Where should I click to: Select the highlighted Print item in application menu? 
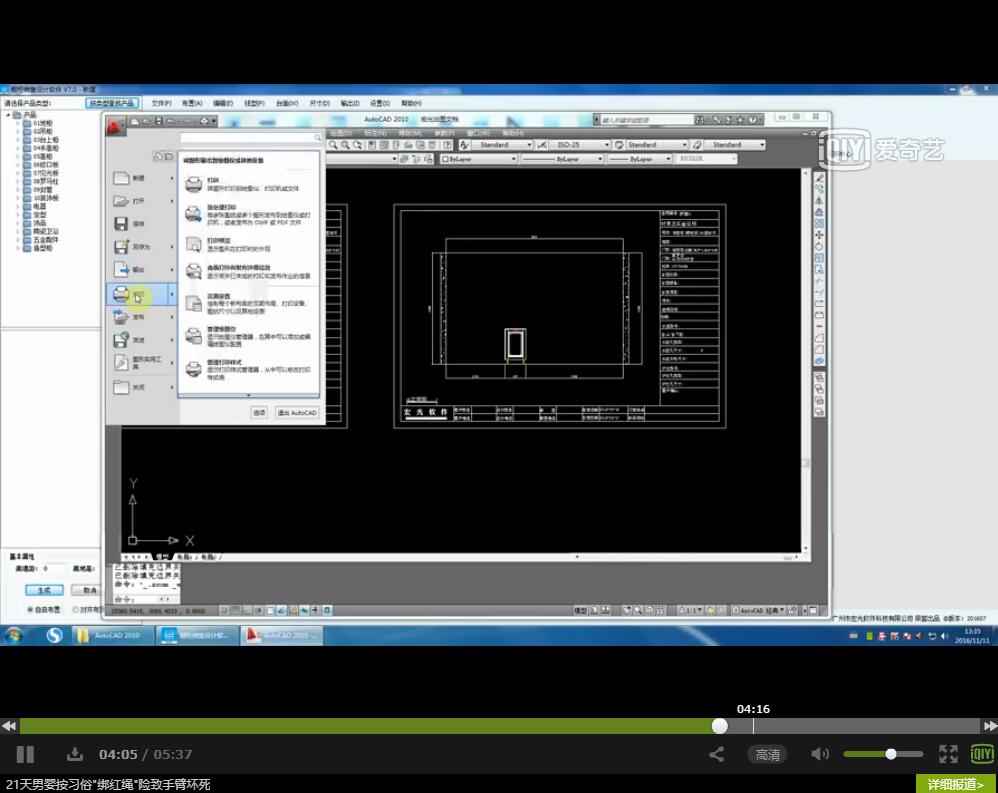coord(140,295)
